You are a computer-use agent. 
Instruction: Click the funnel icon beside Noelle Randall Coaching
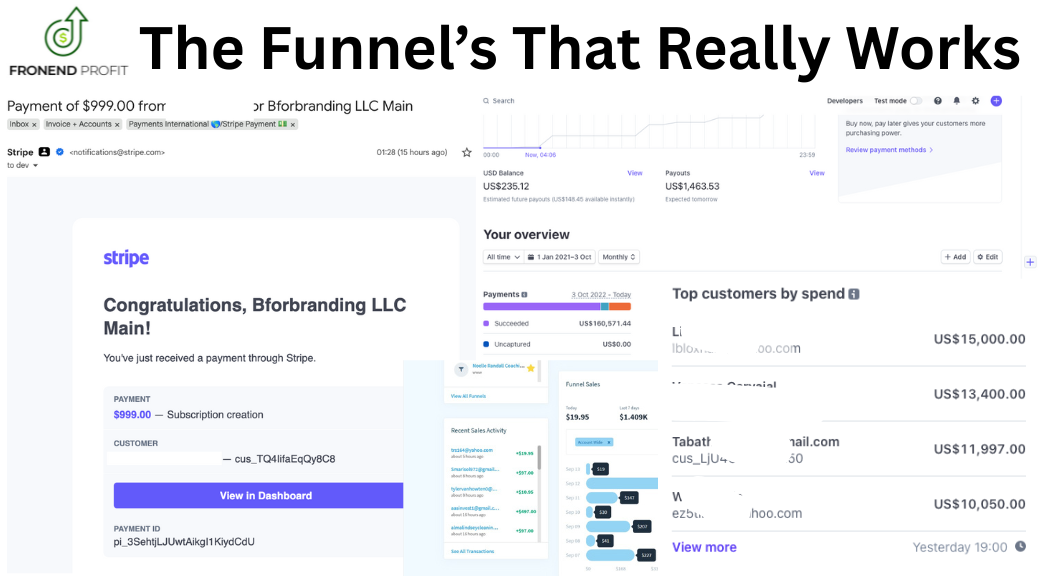461,369
